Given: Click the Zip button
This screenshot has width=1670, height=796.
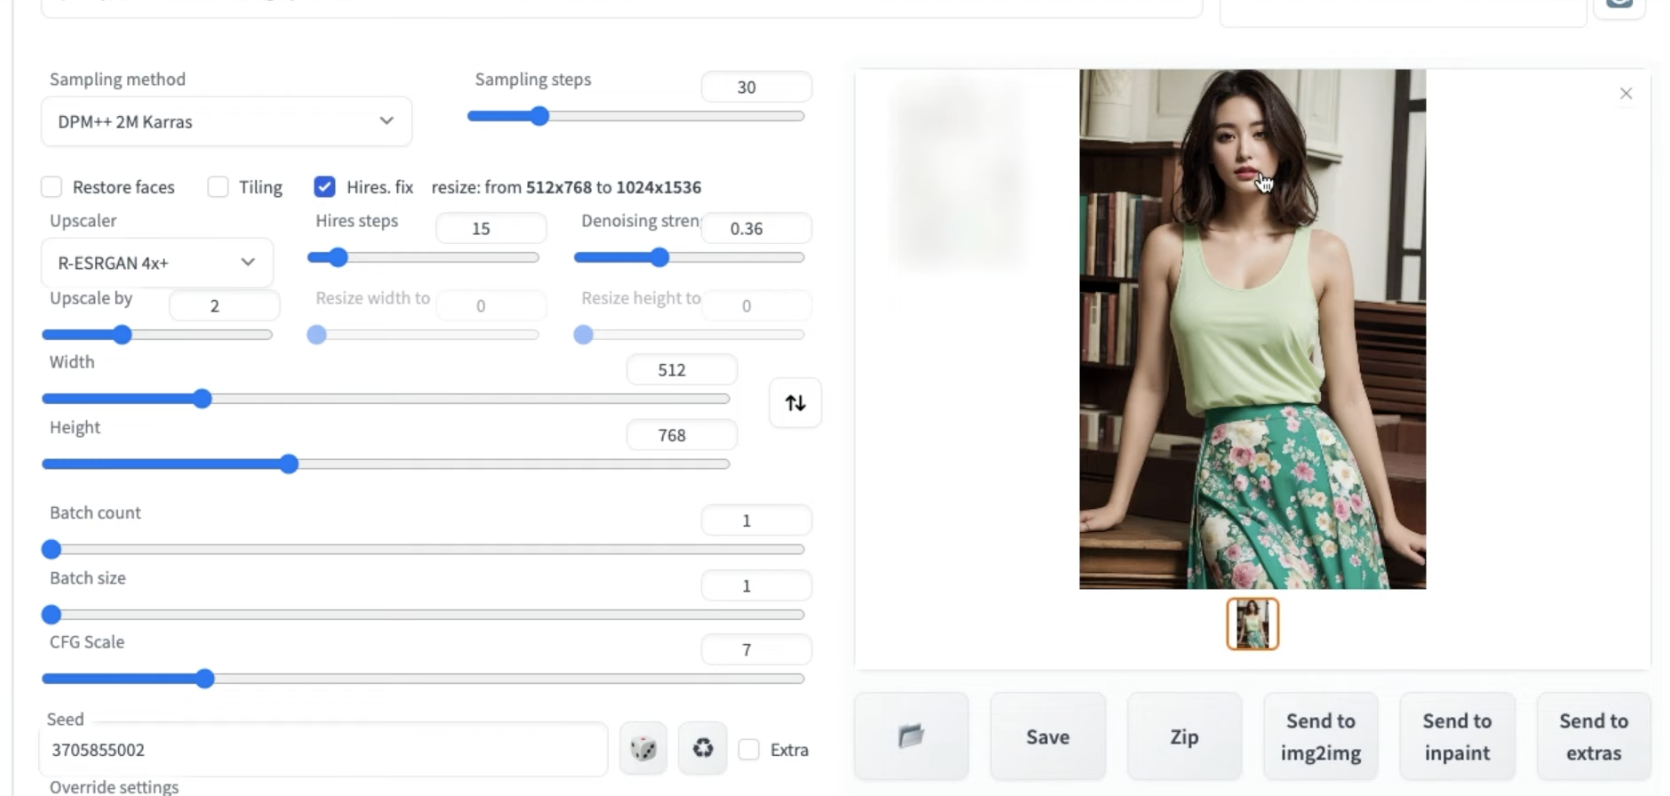Looking at the screenshot, I should pyautogui.click(x=1184, y=737).
